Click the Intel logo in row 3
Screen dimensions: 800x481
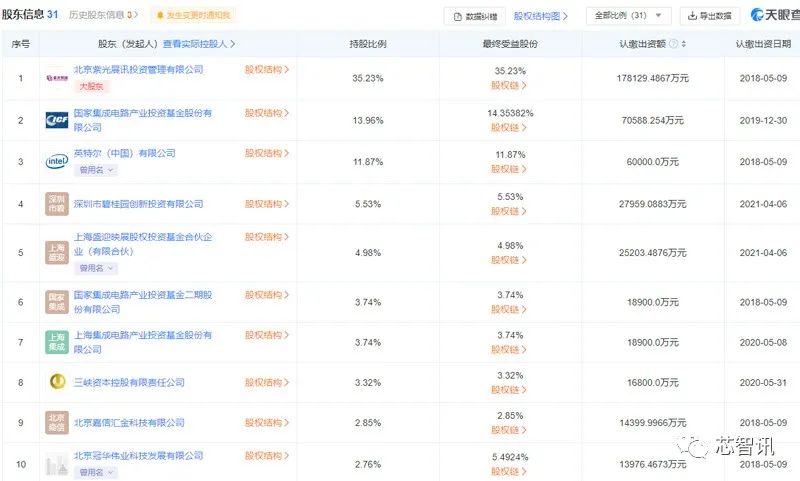pos(57,162)
